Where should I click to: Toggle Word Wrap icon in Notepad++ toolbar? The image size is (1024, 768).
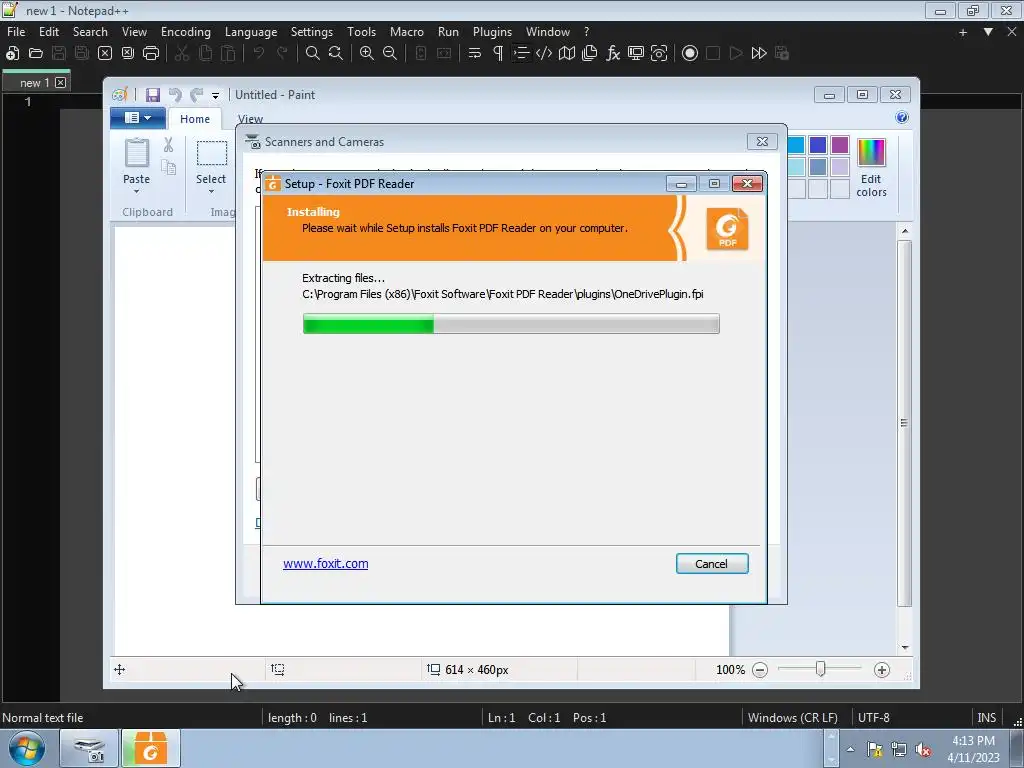[x=475, y=54]
